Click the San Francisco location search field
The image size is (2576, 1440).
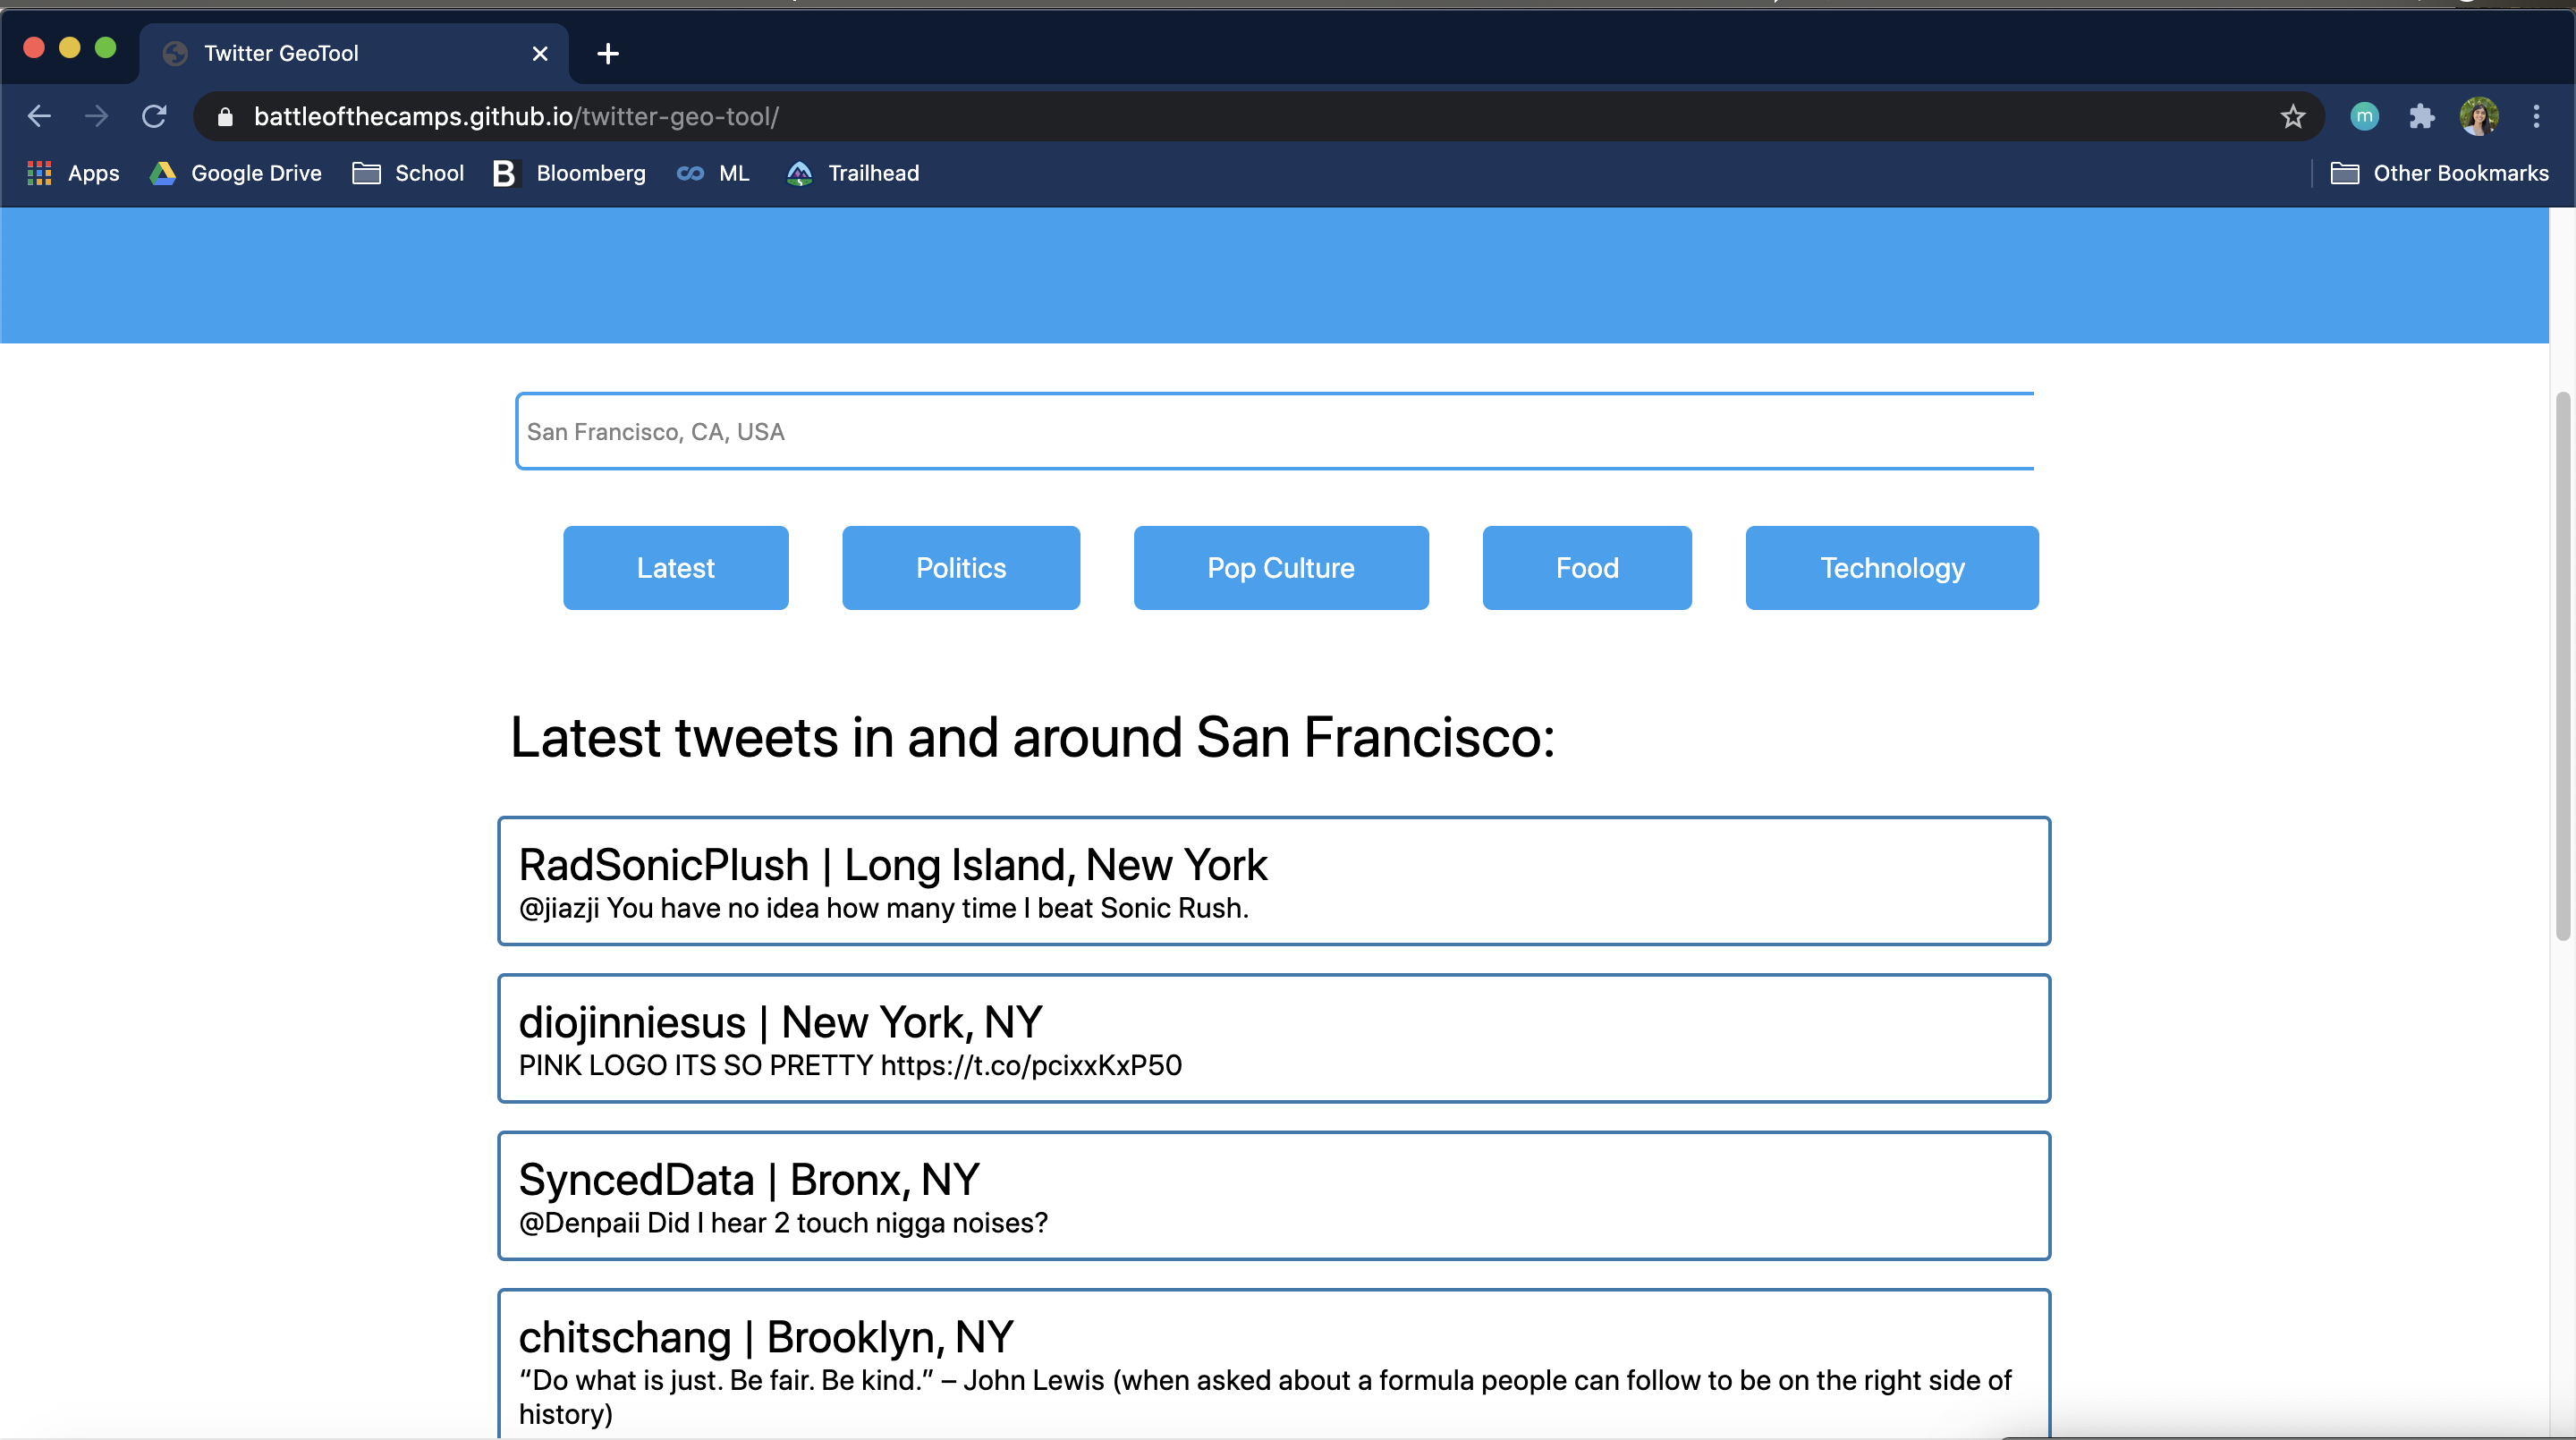(1274, 431)
